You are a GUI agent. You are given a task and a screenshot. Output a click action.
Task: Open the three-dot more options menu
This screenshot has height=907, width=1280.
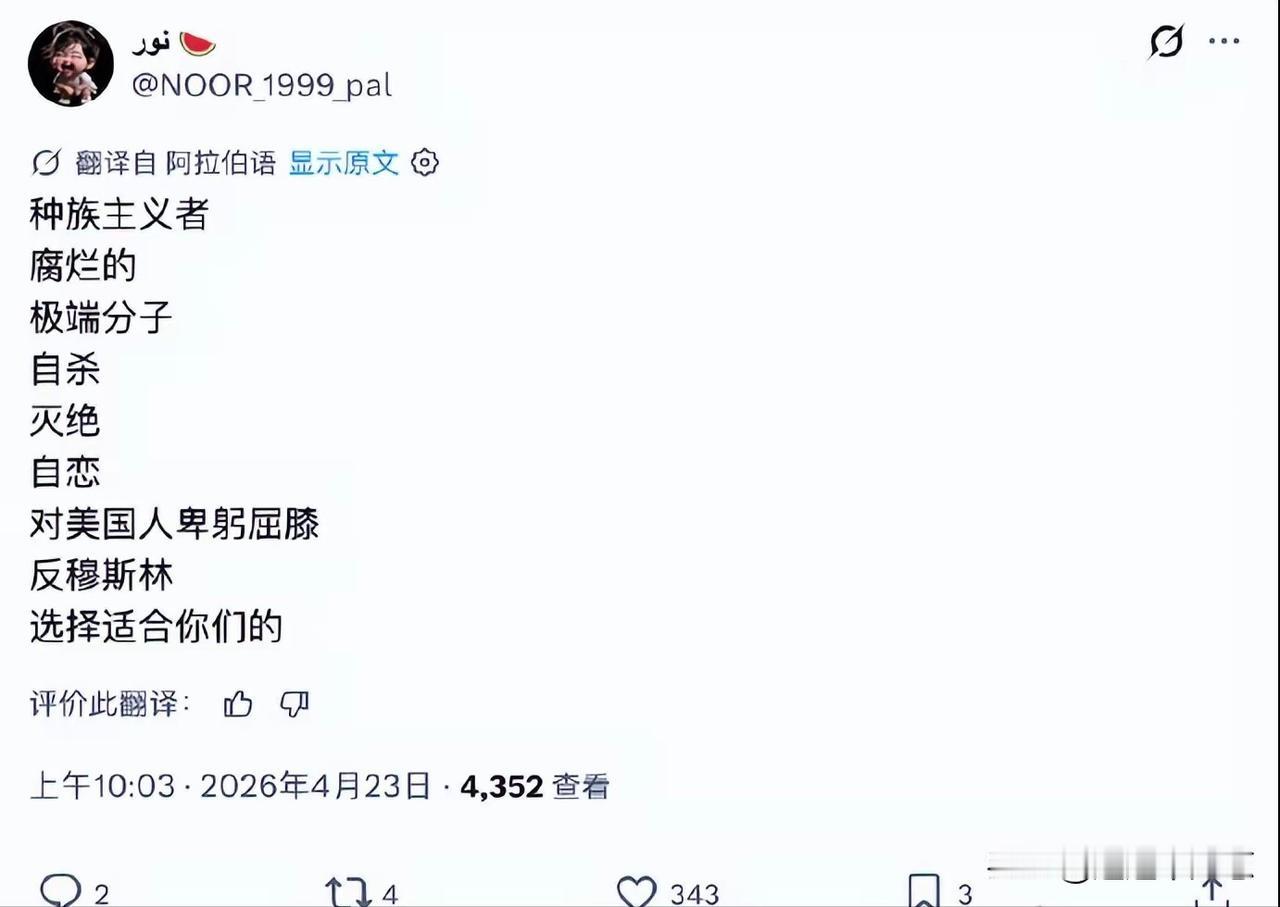pos(1224,42)
